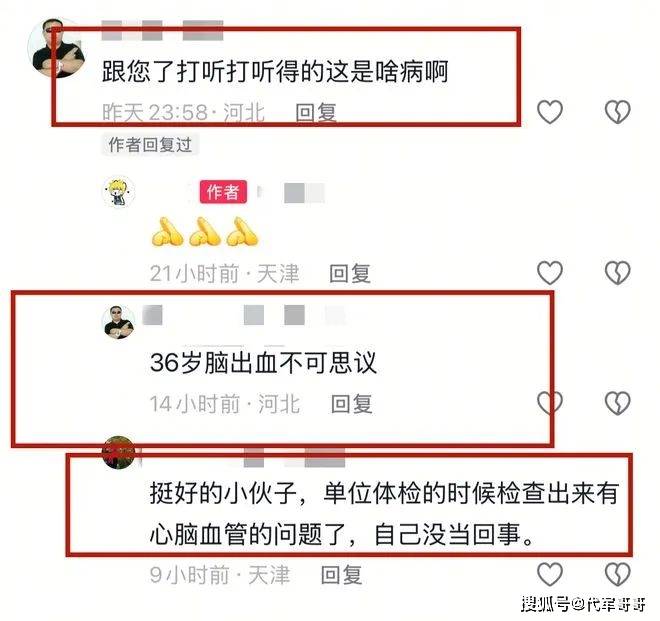The height and width of the screenshot is (621, 660).
Task: Reply to the author's 21小时前 天津 comment
Action: tap(350, 274)
